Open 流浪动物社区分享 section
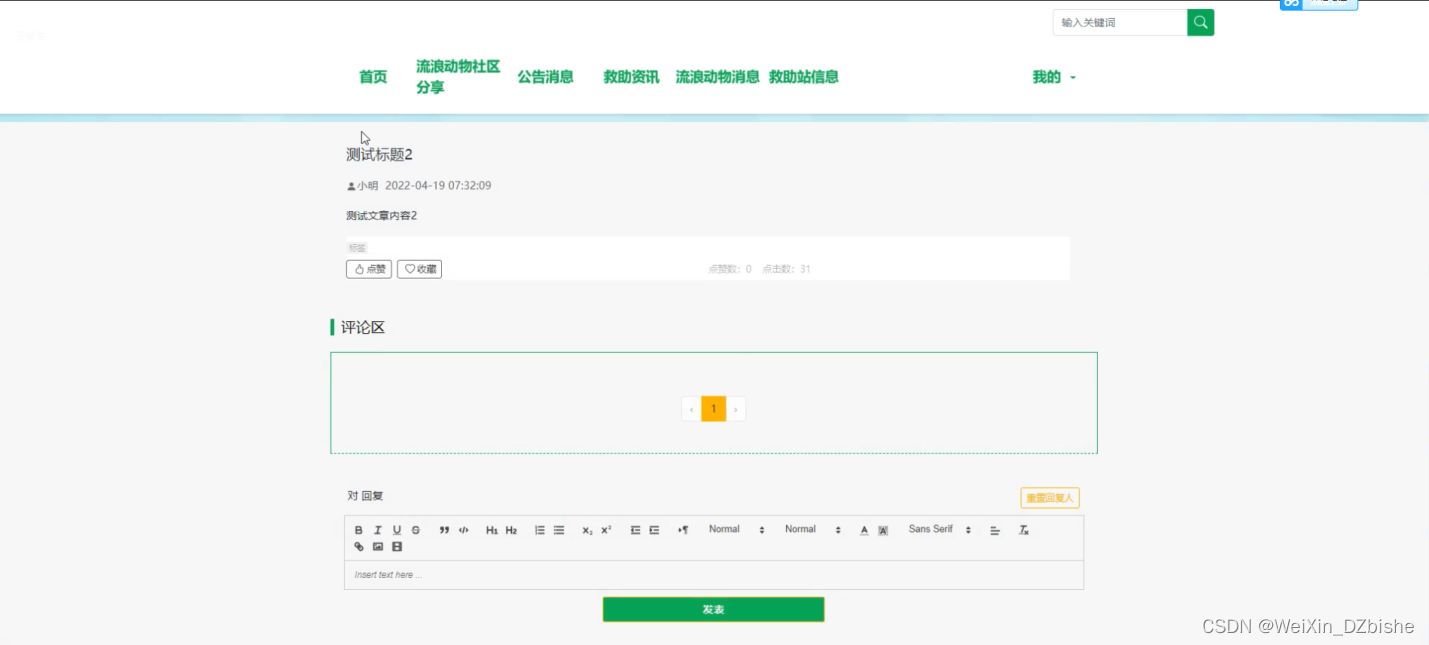This screenshot has height=645, width=1429. 458,77
